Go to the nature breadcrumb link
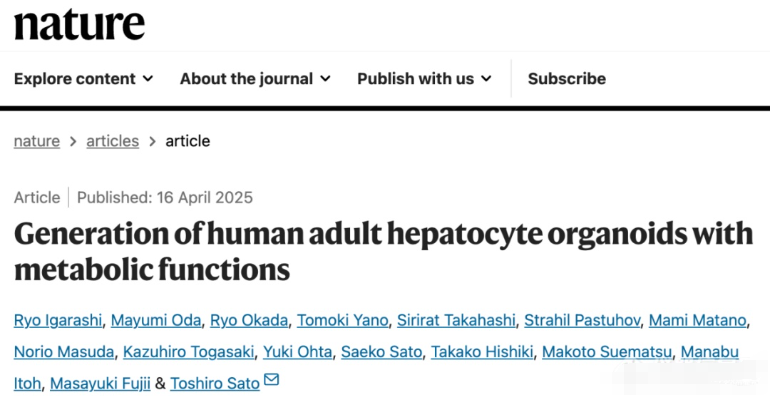 [37, 141]
